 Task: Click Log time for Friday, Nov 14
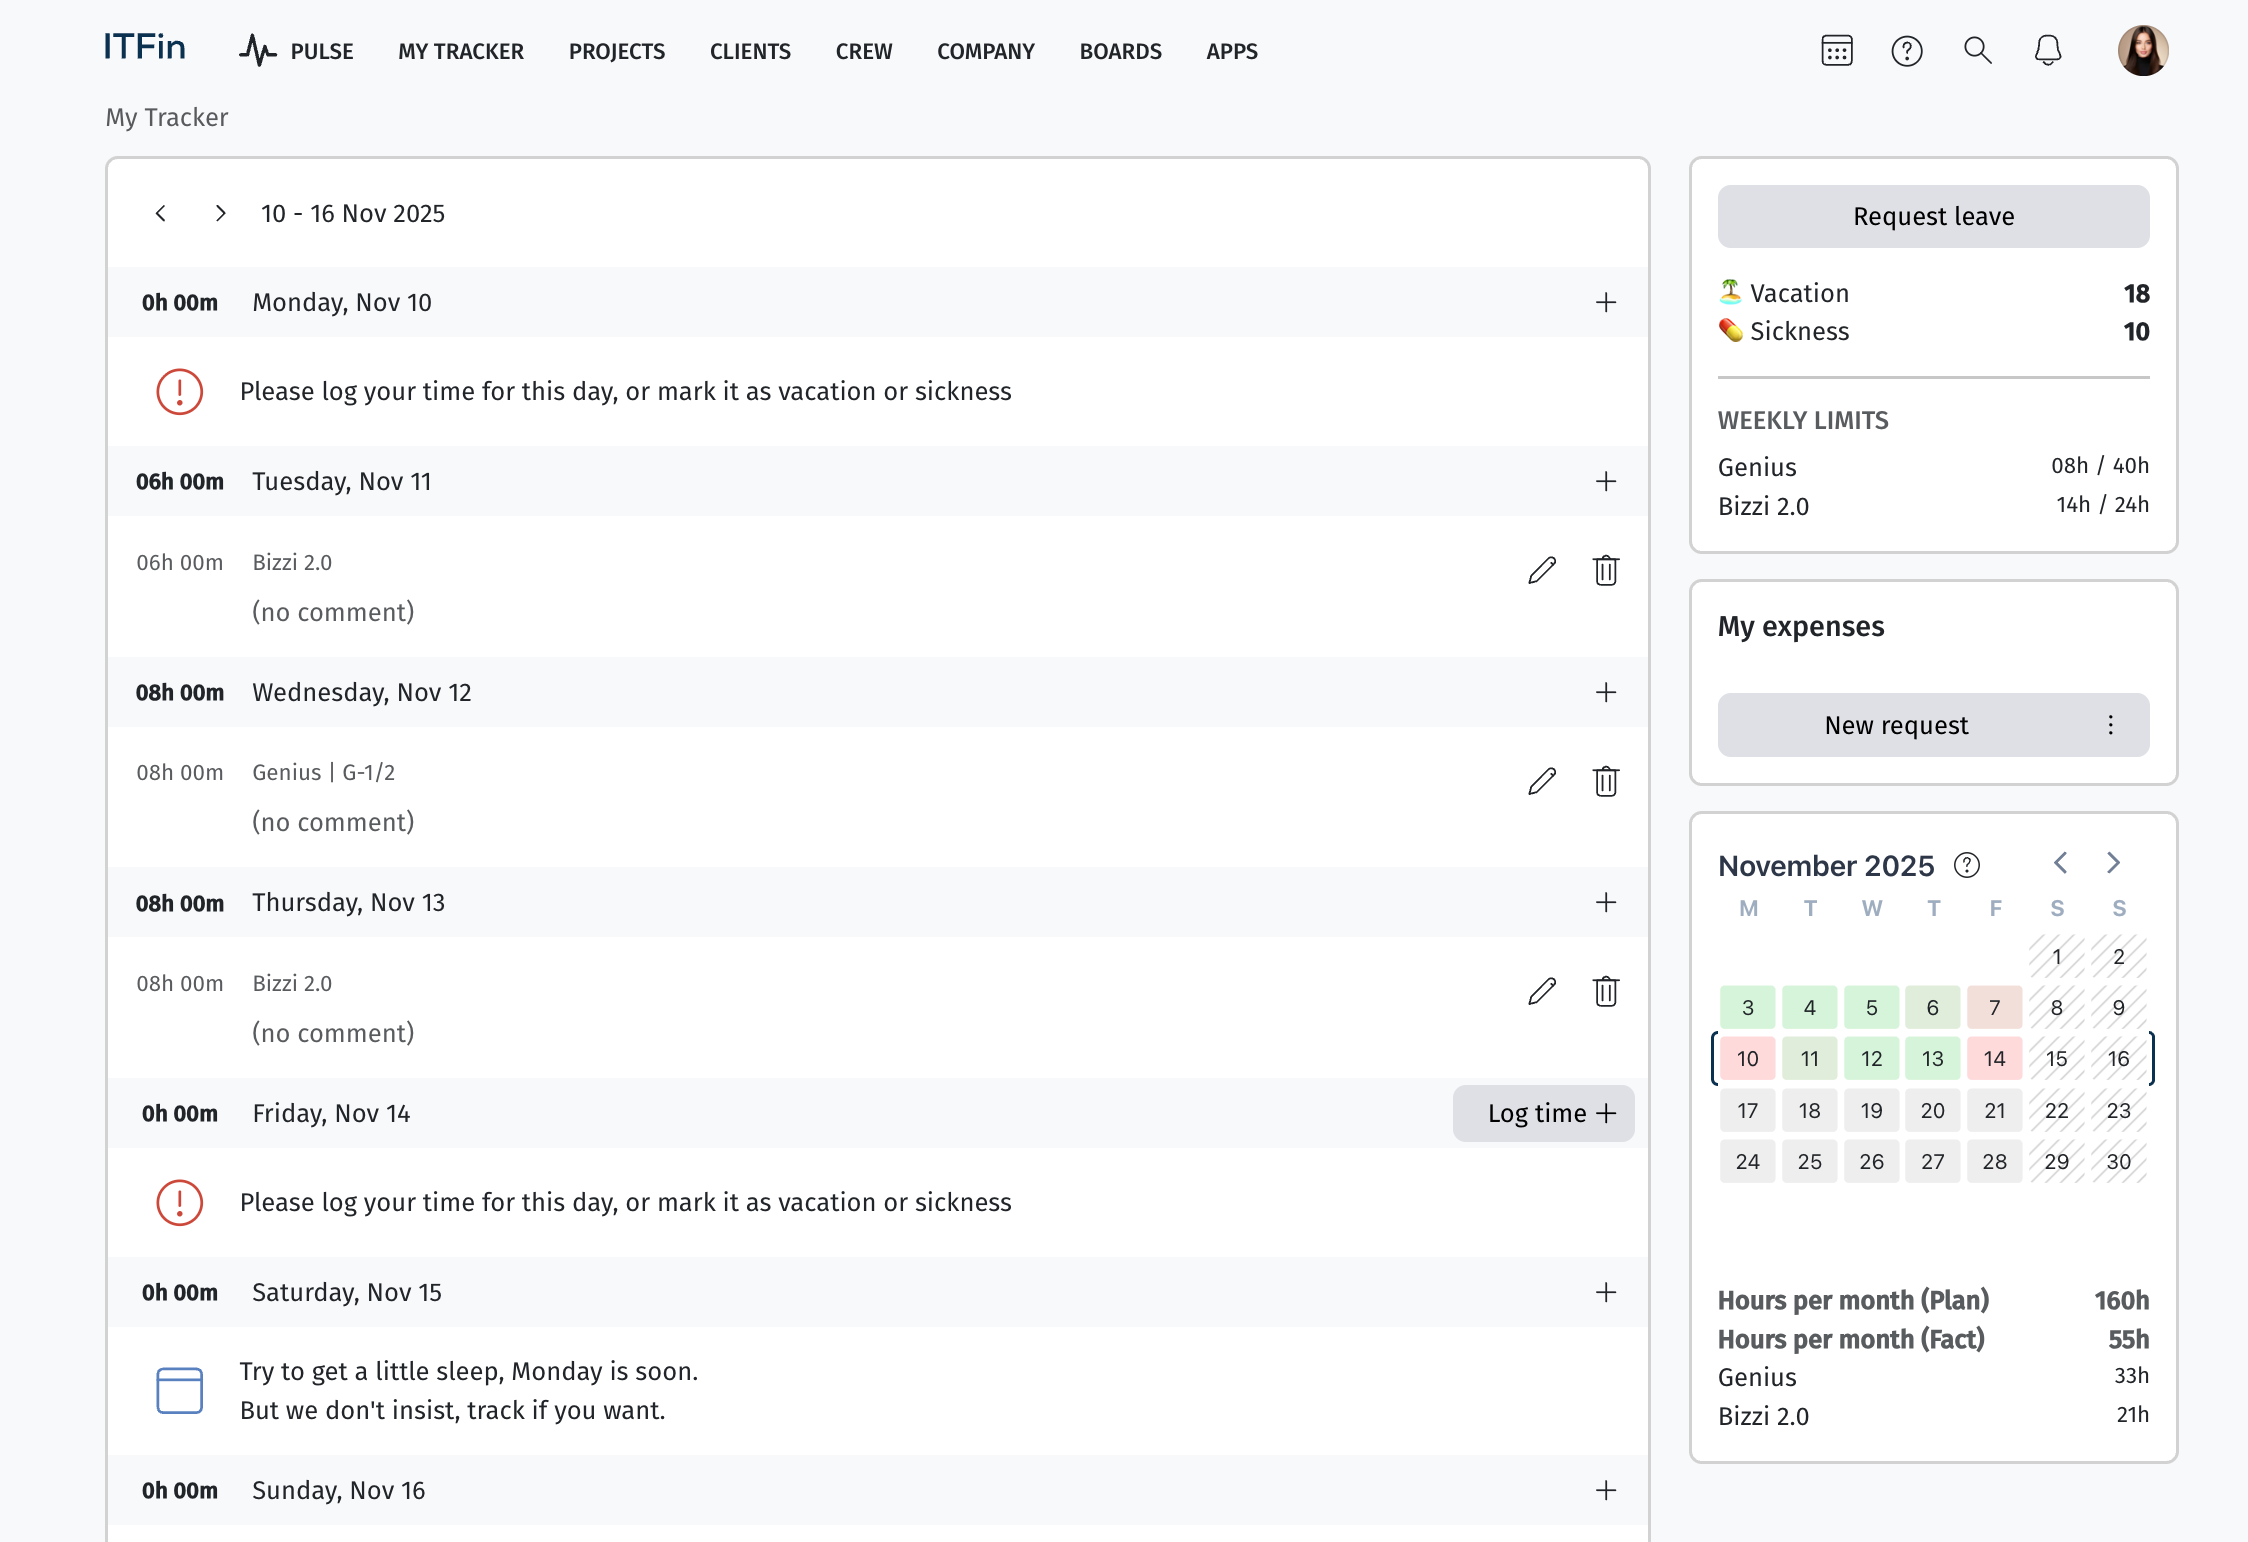pos(1542,1113)
